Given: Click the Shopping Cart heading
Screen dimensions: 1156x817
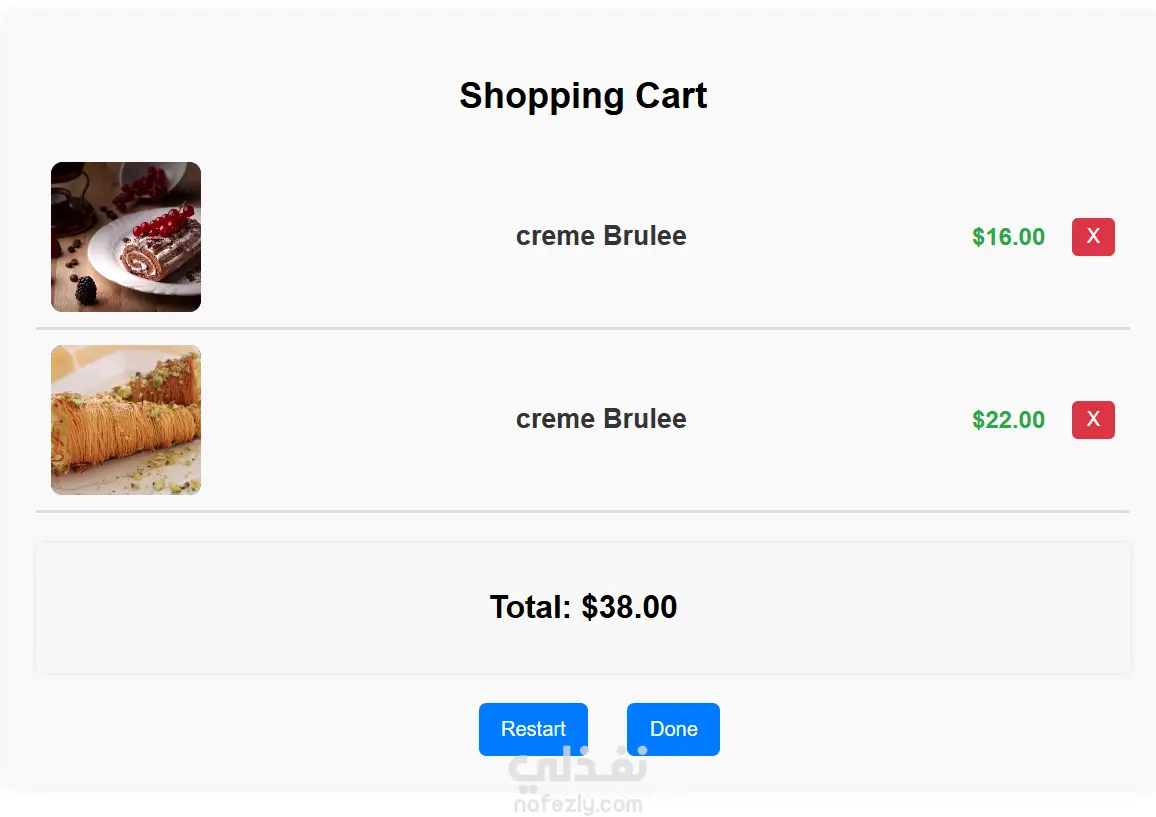Looking at the screenshot, I should click(583, 96).
